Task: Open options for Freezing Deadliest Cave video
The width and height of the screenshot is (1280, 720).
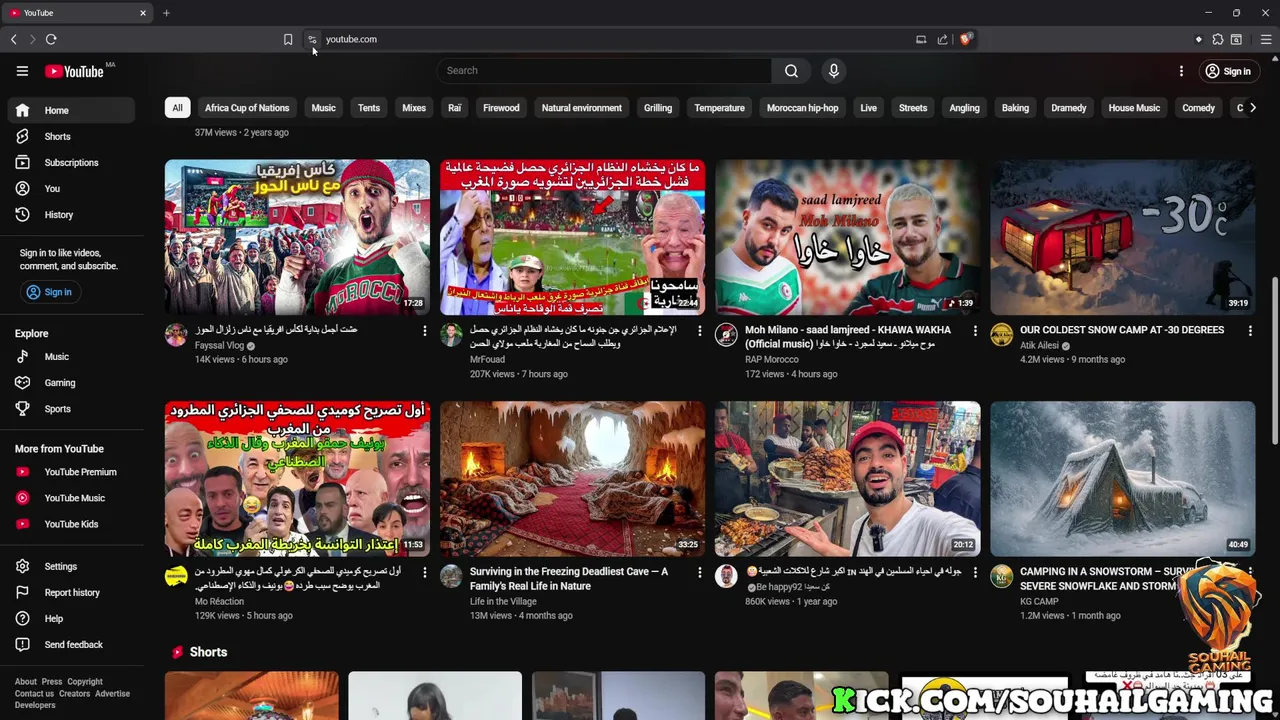Action: [x=699, y=572]
